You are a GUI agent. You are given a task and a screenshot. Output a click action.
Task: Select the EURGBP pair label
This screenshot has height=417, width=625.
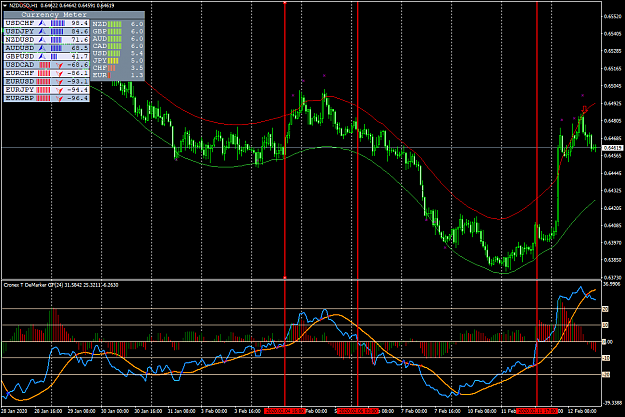pyautogui.click(x=20, y=98)
